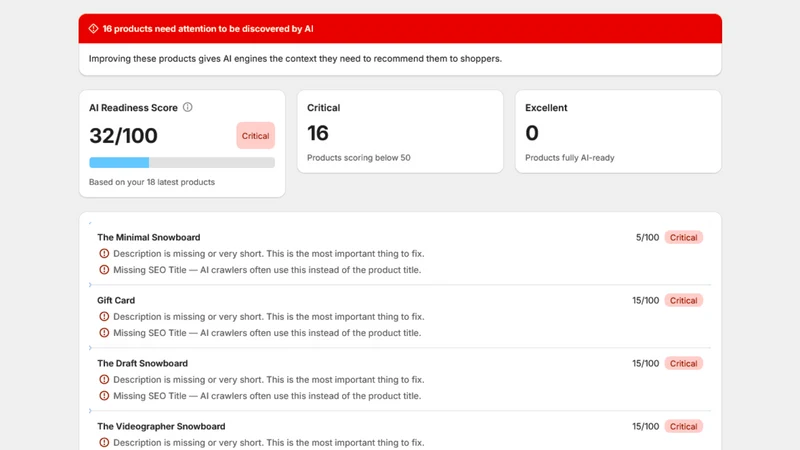Click the 'AI Readiness Score' heading
800x450 pixels.
coord(133,108)
